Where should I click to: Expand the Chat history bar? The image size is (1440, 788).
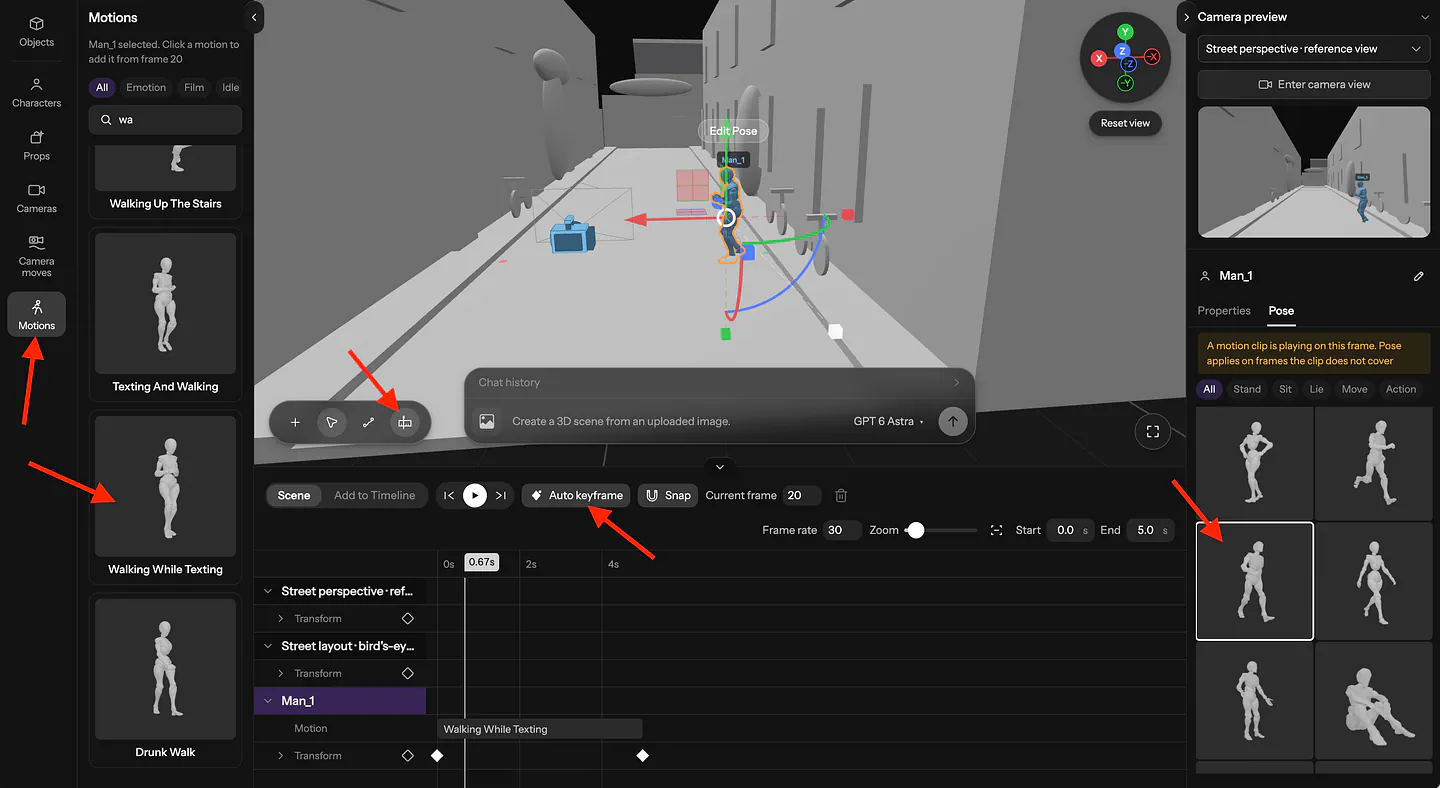click(x=719, y=382)
